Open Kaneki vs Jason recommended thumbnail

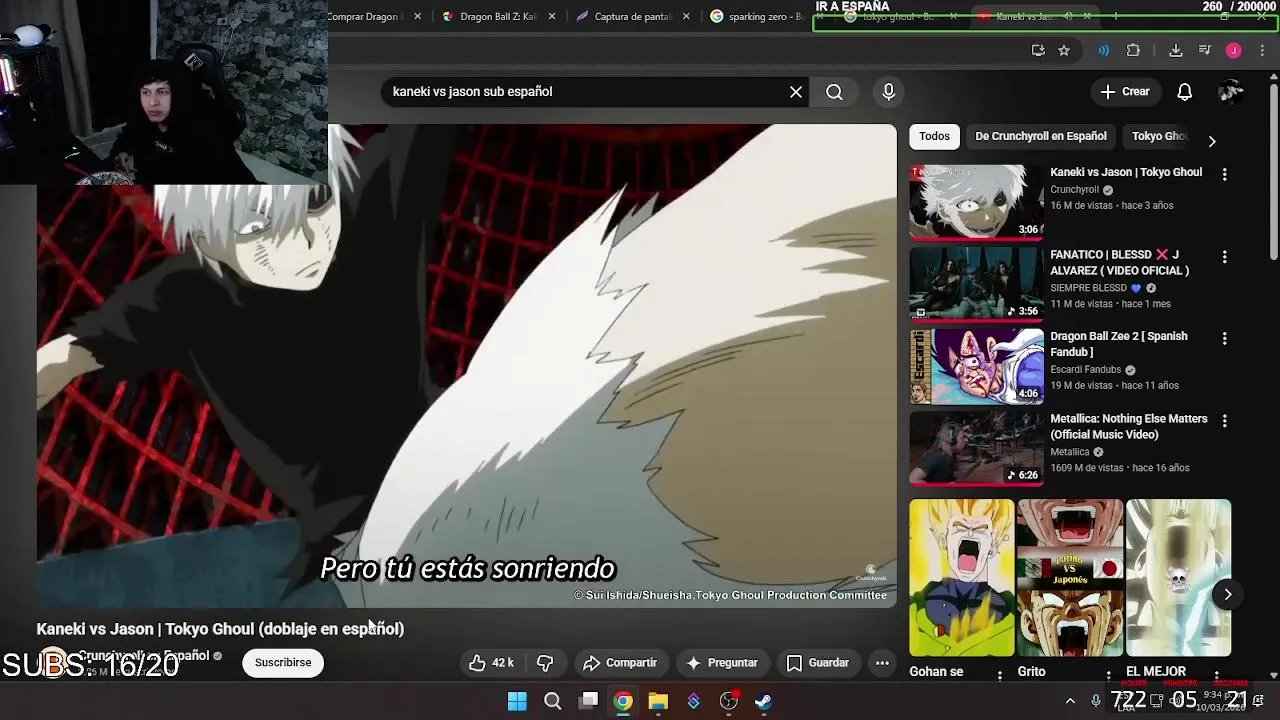tap(977, 202)
